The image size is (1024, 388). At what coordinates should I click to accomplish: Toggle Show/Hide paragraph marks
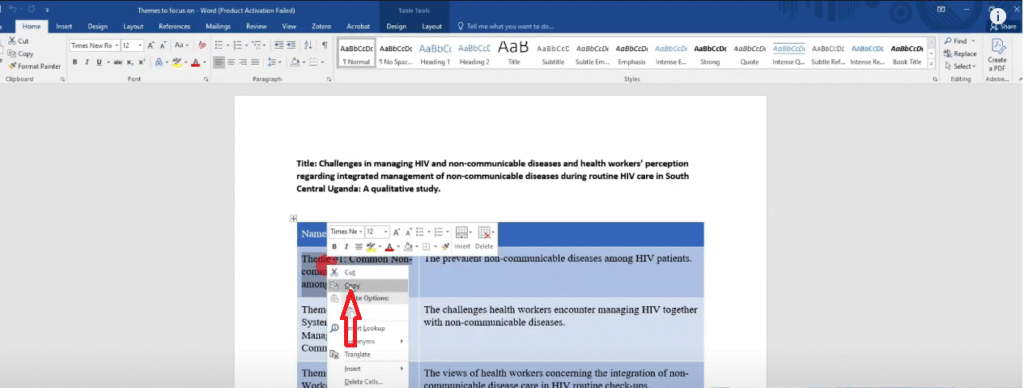click(325, 45)
